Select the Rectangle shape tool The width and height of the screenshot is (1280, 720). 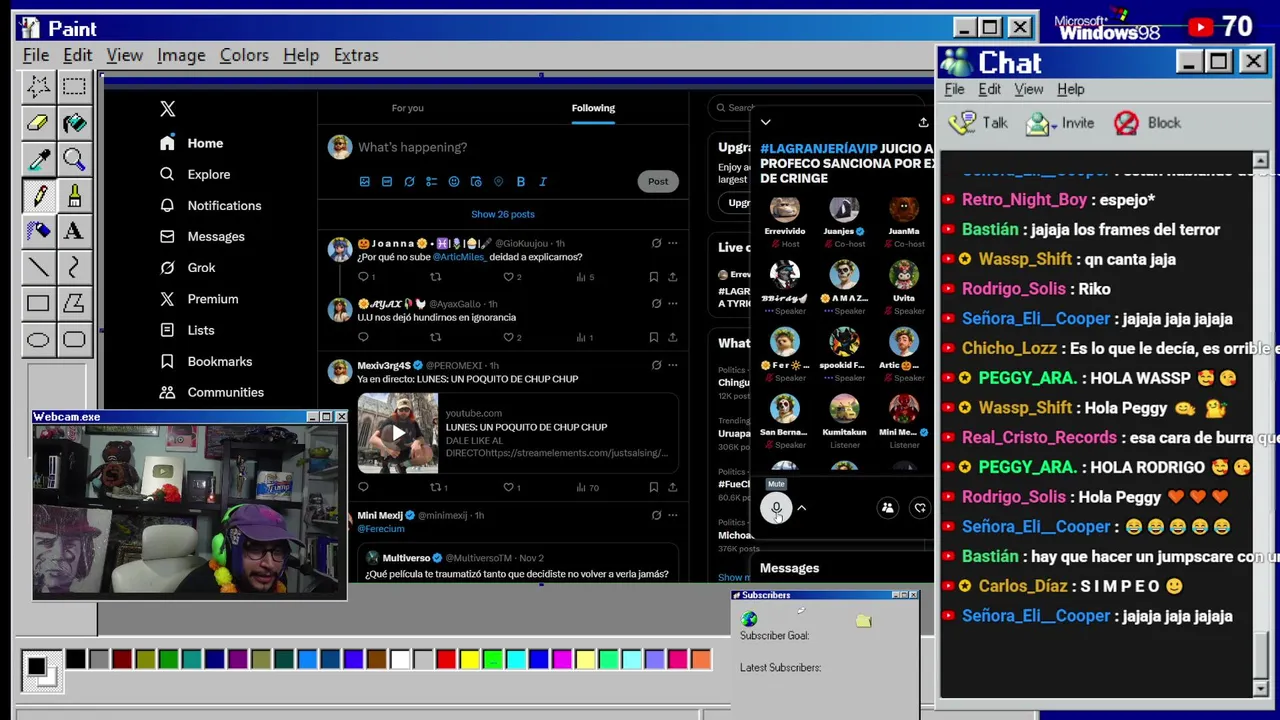[38, 303]
